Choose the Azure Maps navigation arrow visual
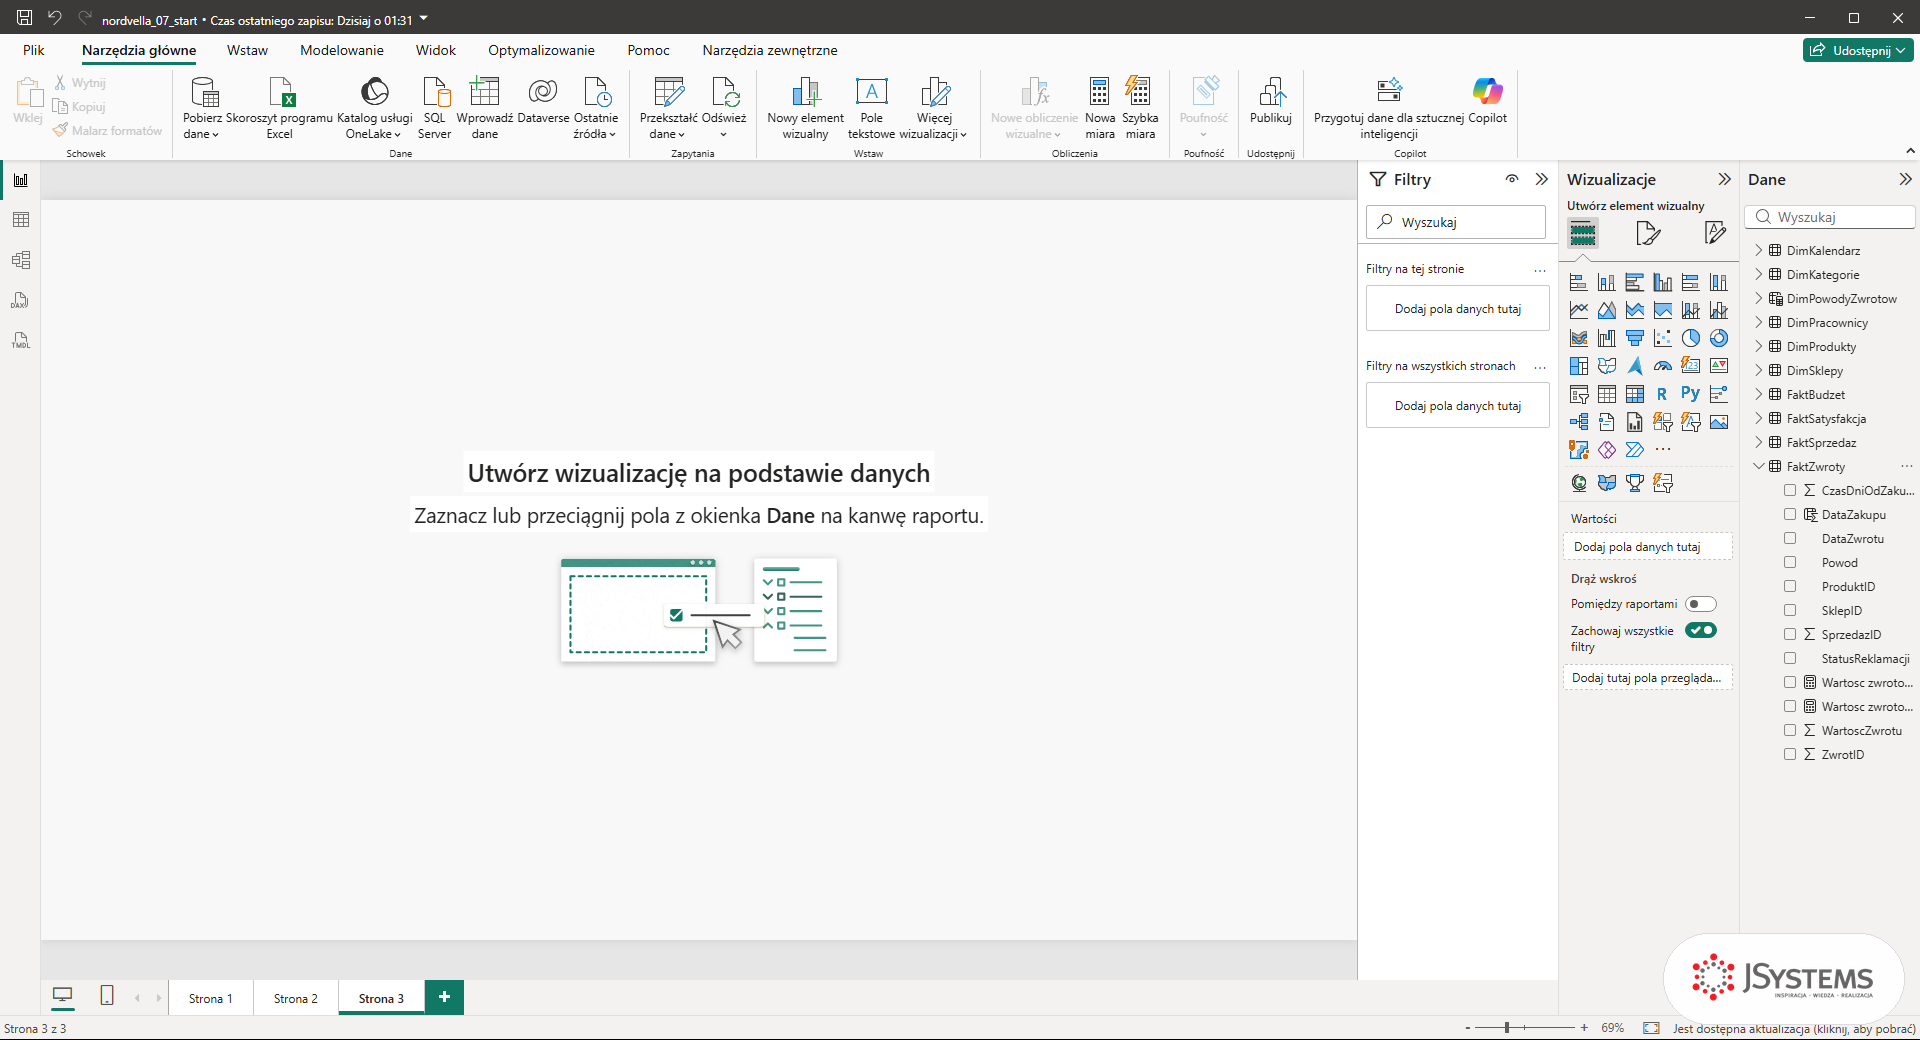The width and height of the screenshot is (1920, 1040). pyautogui.click(x=1635, y=366)
